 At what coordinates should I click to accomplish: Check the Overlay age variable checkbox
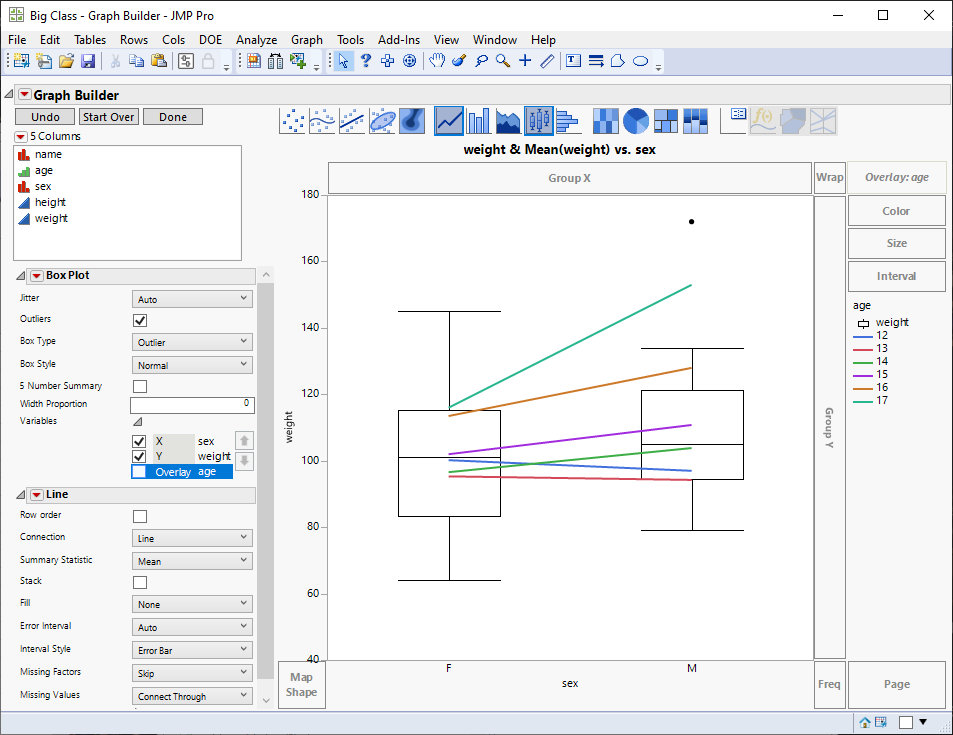point(140,472)
